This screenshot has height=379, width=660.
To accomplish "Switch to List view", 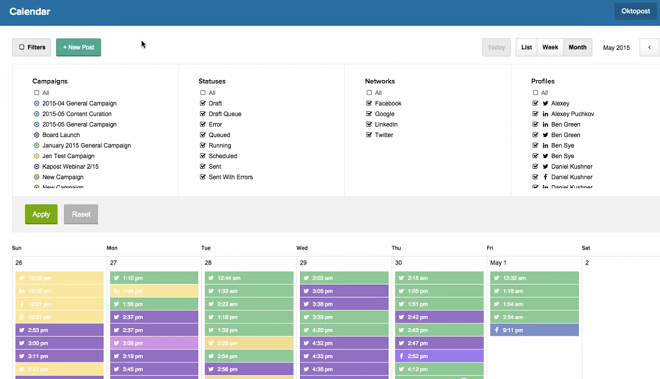I will (x=527, y=47).
